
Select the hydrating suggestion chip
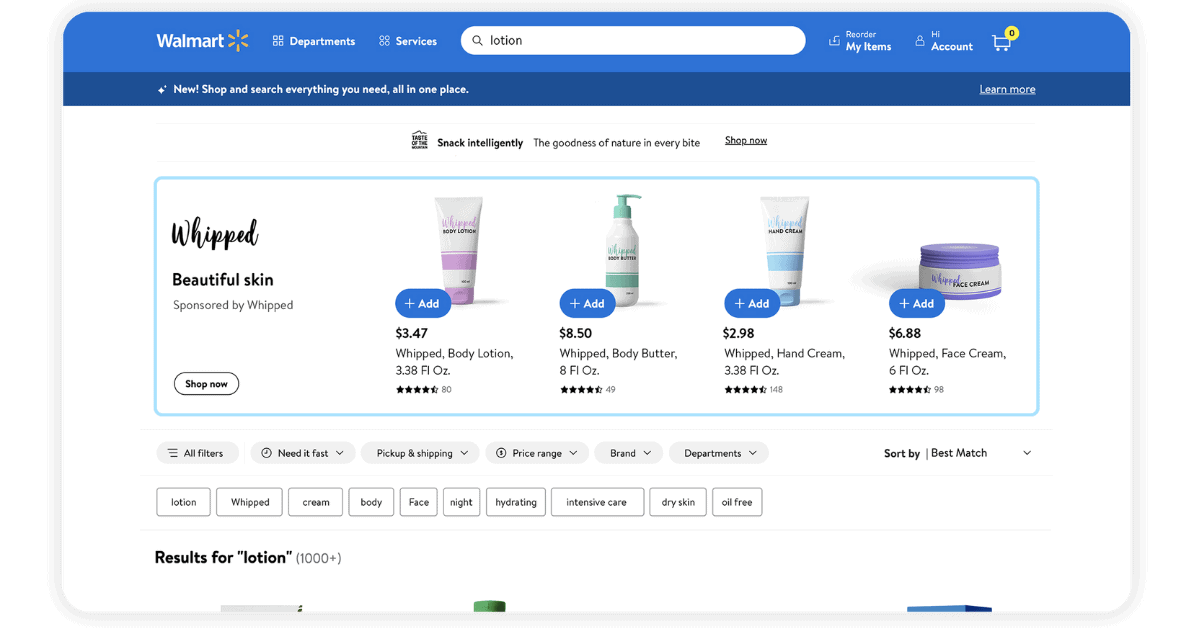click(x=516, y=502)
